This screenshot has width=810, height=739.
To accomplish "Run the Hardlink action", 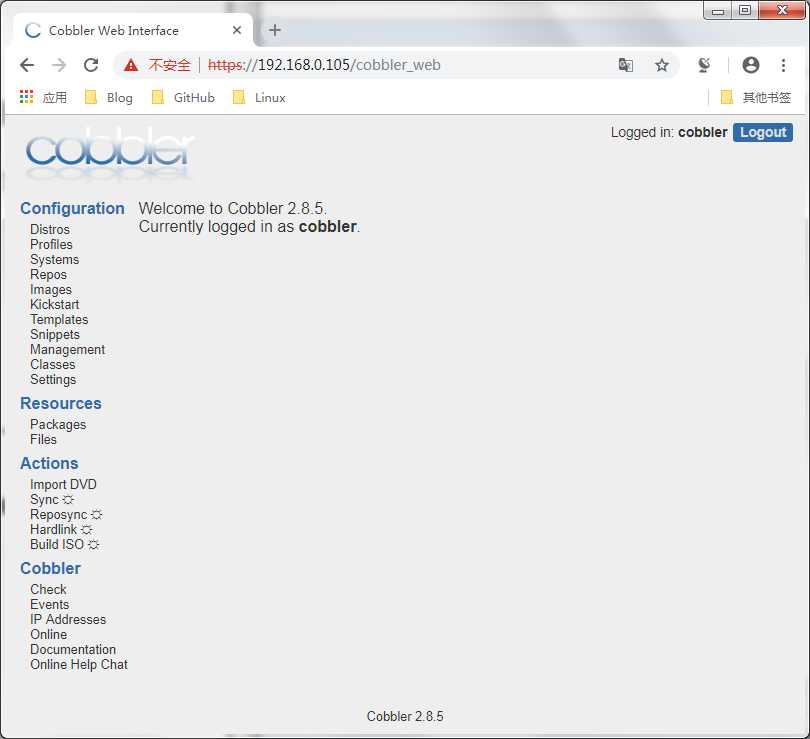I will [61, 529].
